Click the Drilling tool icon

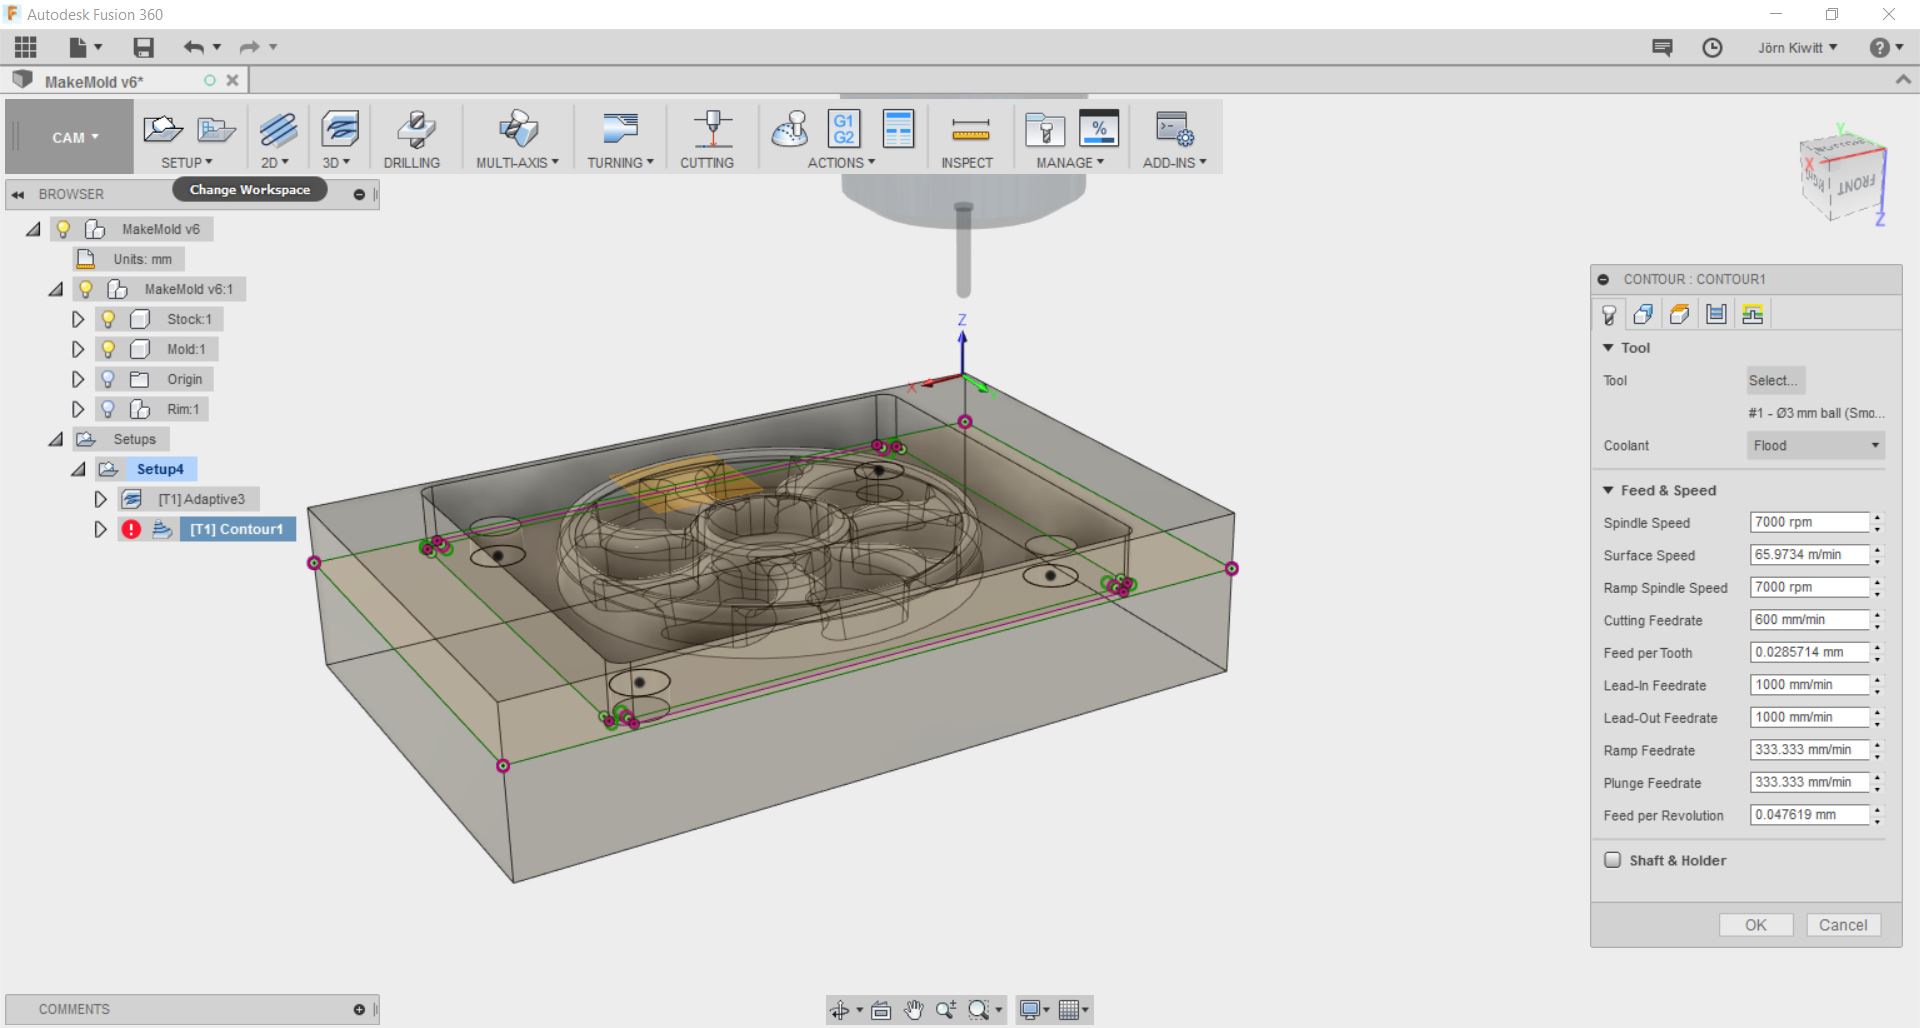(x=415, y=129)
